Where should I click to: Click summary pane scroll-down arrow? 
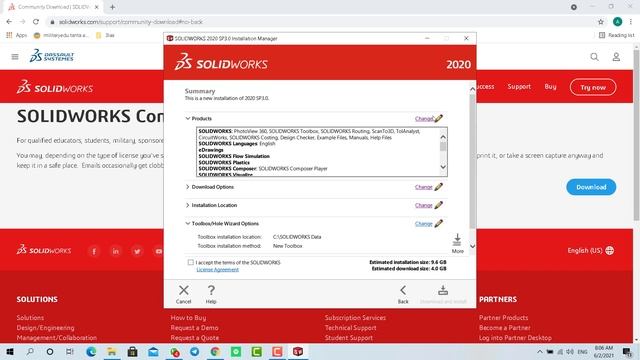coord(472,246)
